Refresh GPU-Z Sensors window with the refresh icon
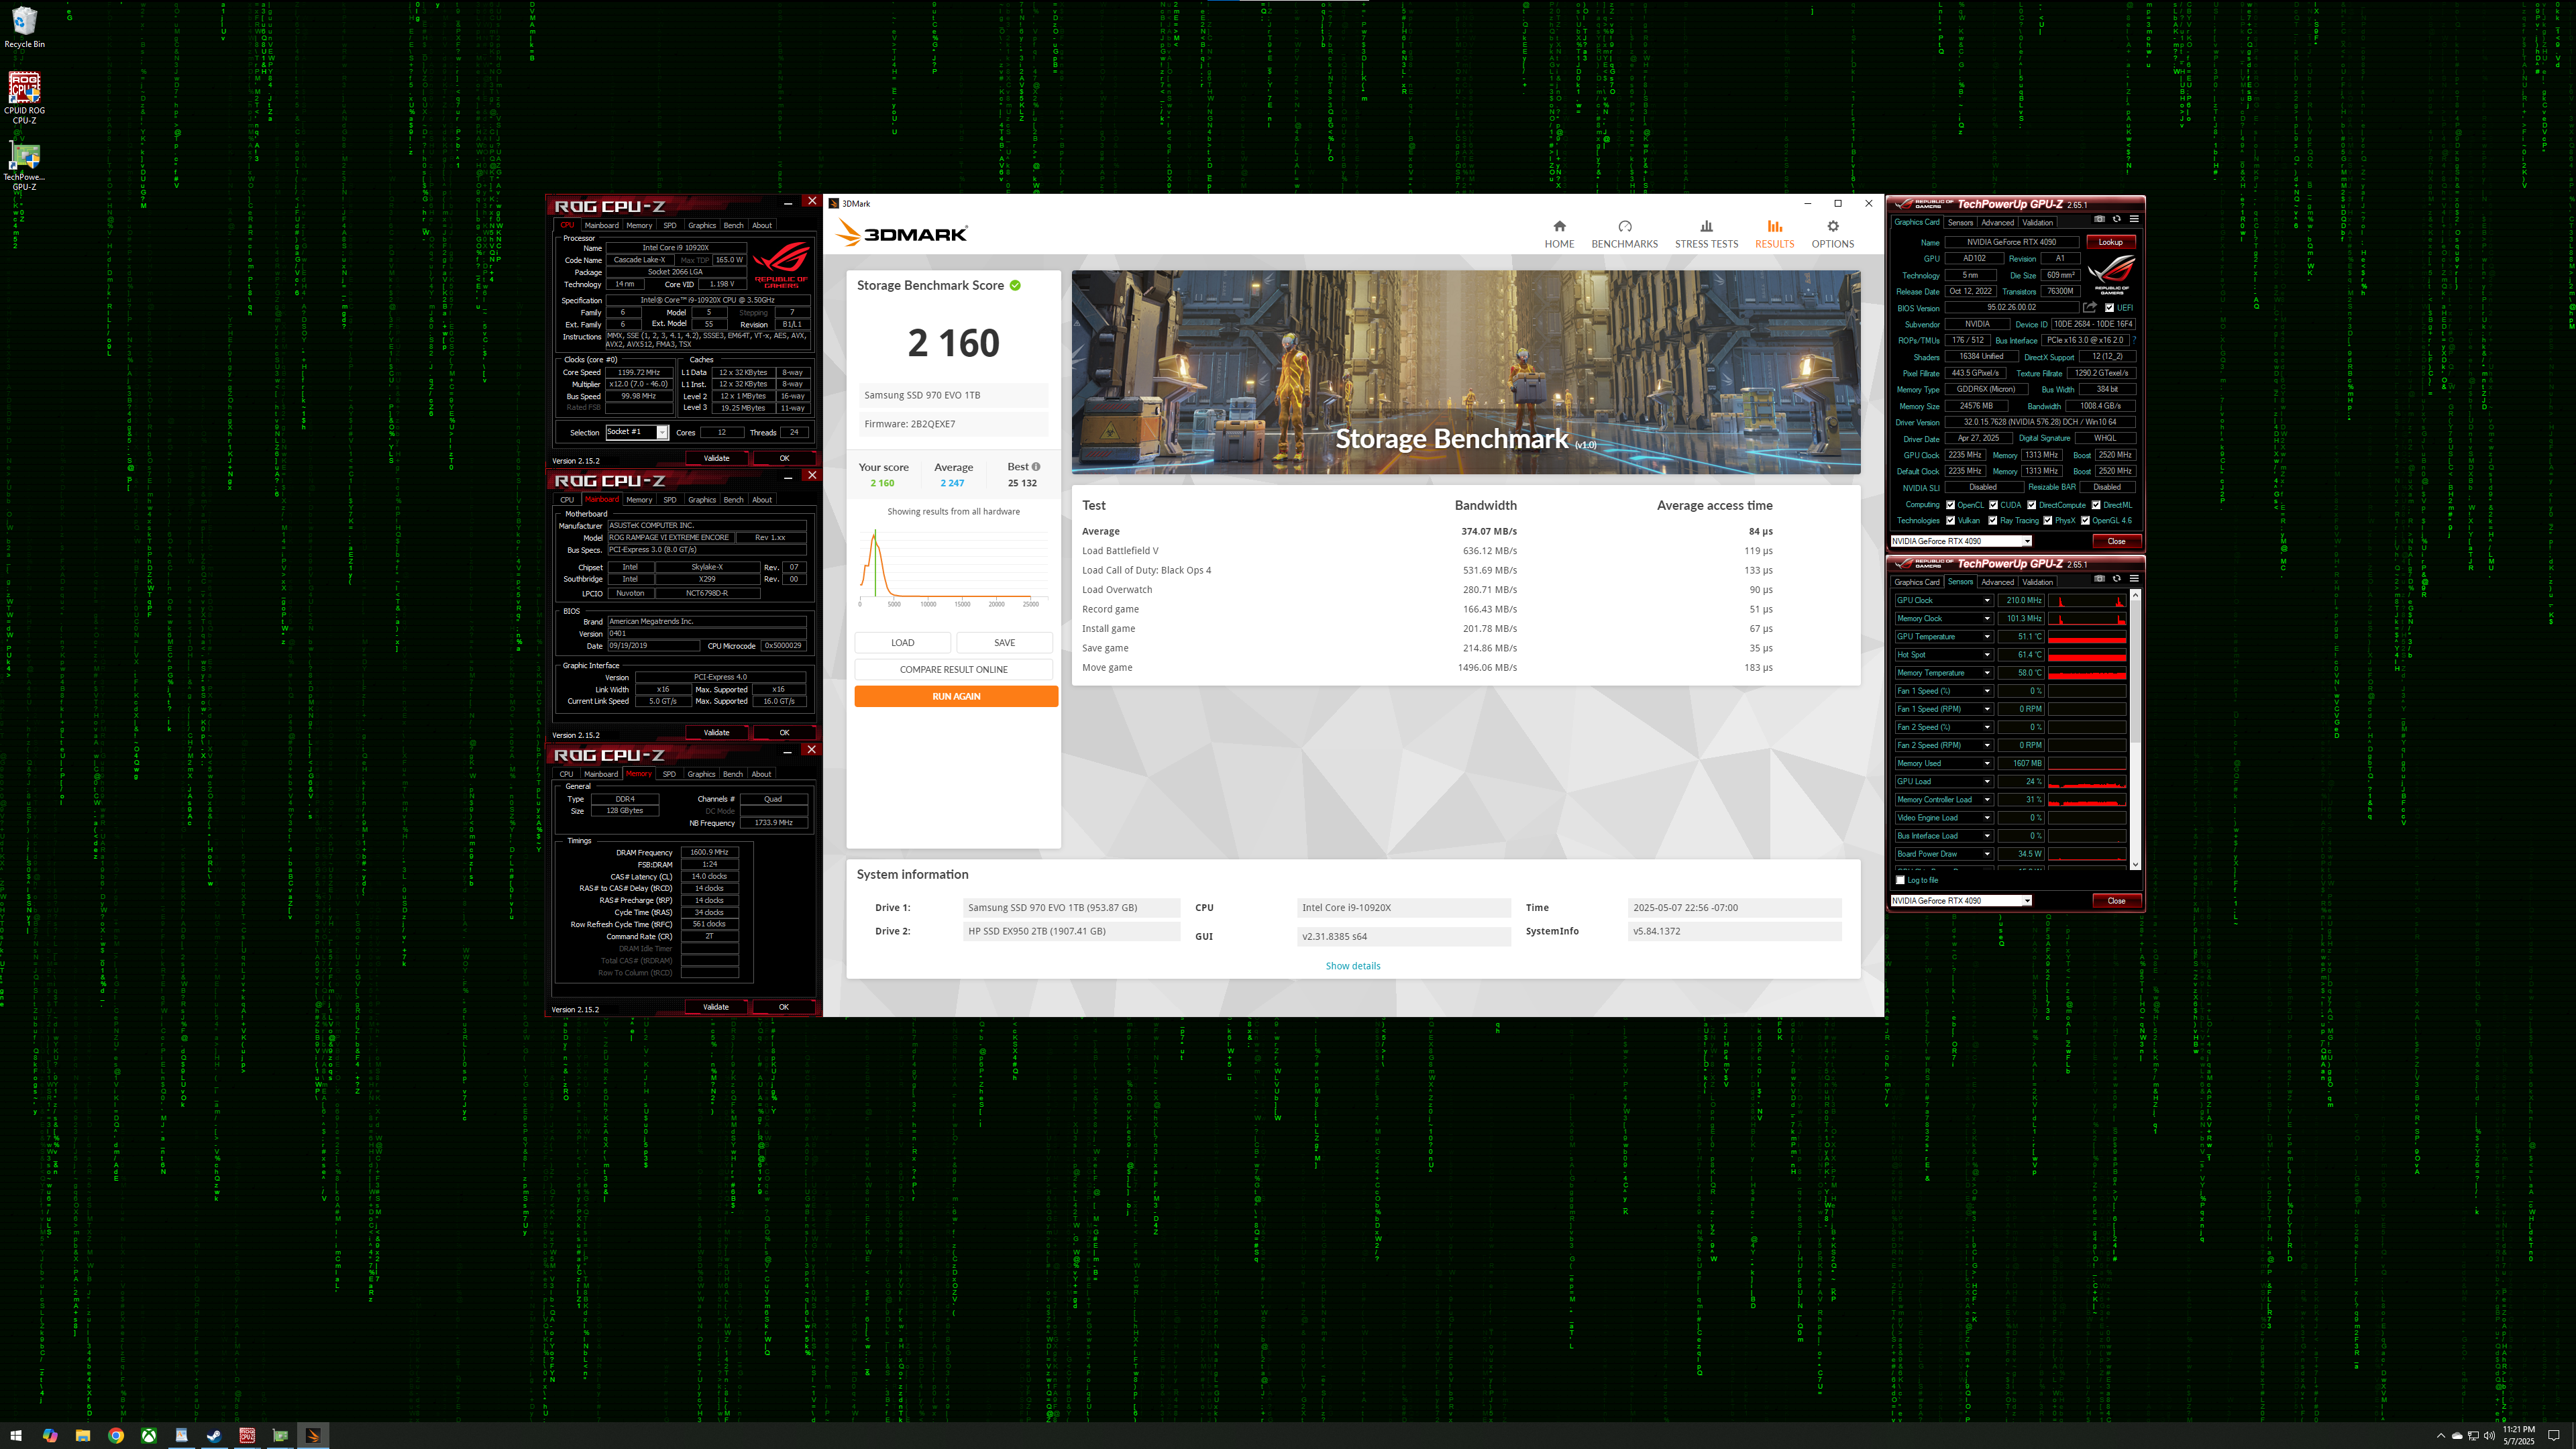 pos(2116,579)
